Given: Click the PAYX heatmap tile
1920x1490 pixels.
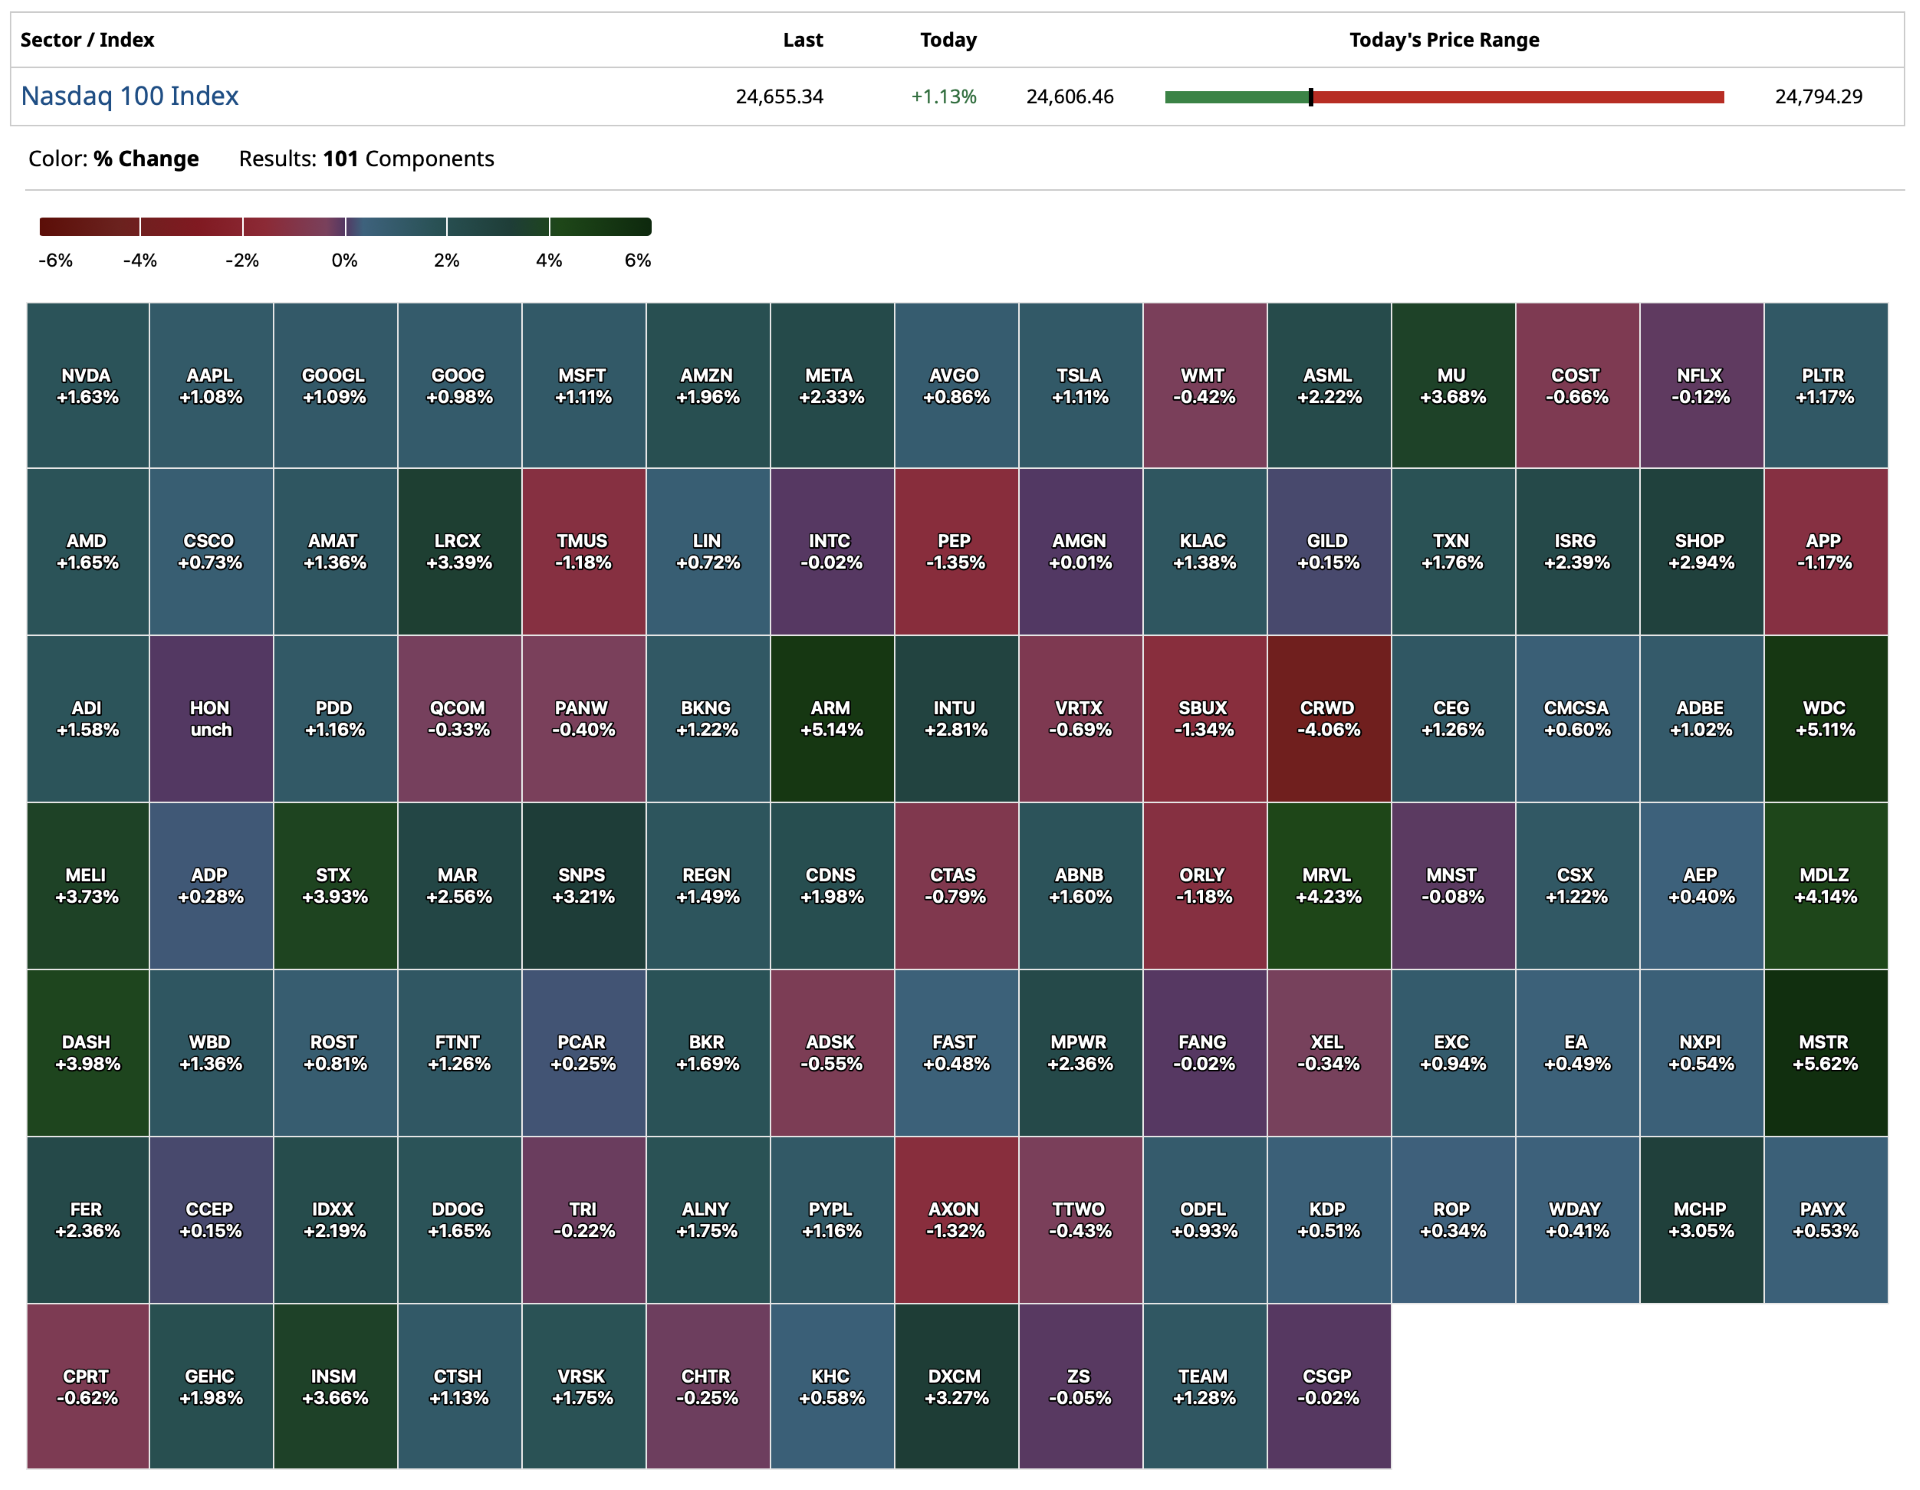Looking at the screenshot, I should tap(1825, 1220).
